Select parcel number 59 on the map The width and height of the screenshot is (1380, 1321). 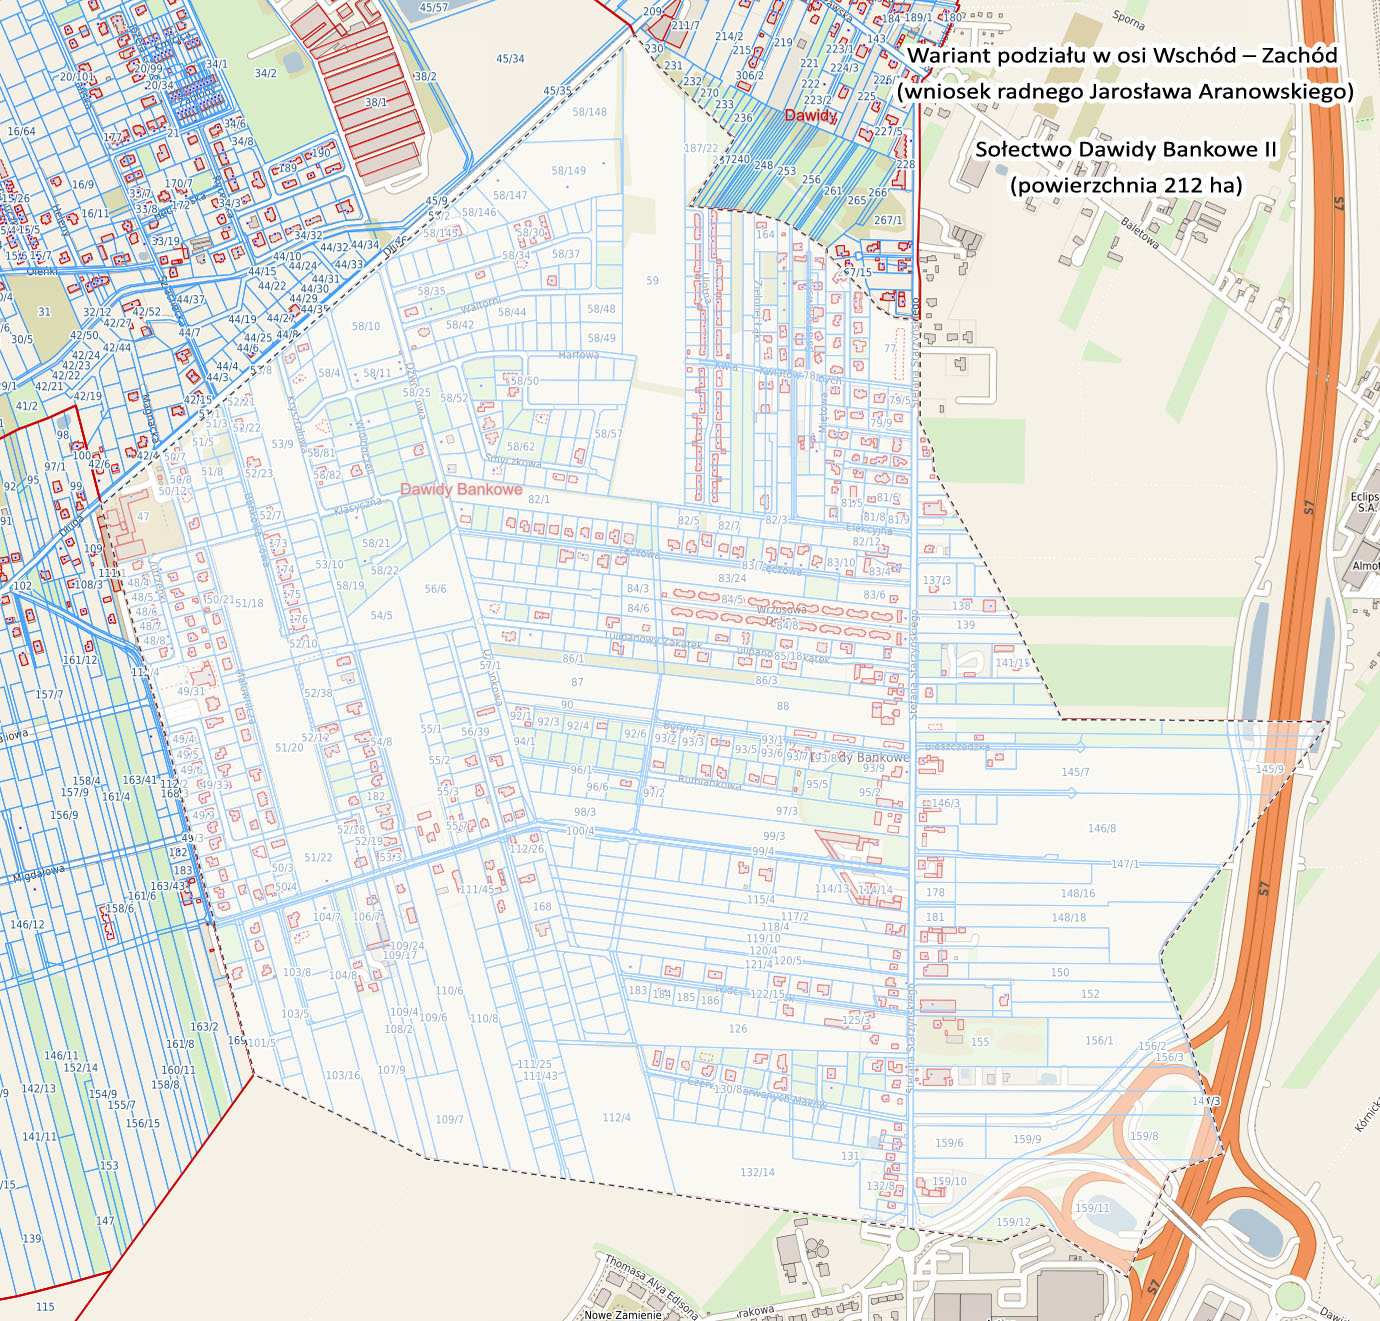(652, 281)
